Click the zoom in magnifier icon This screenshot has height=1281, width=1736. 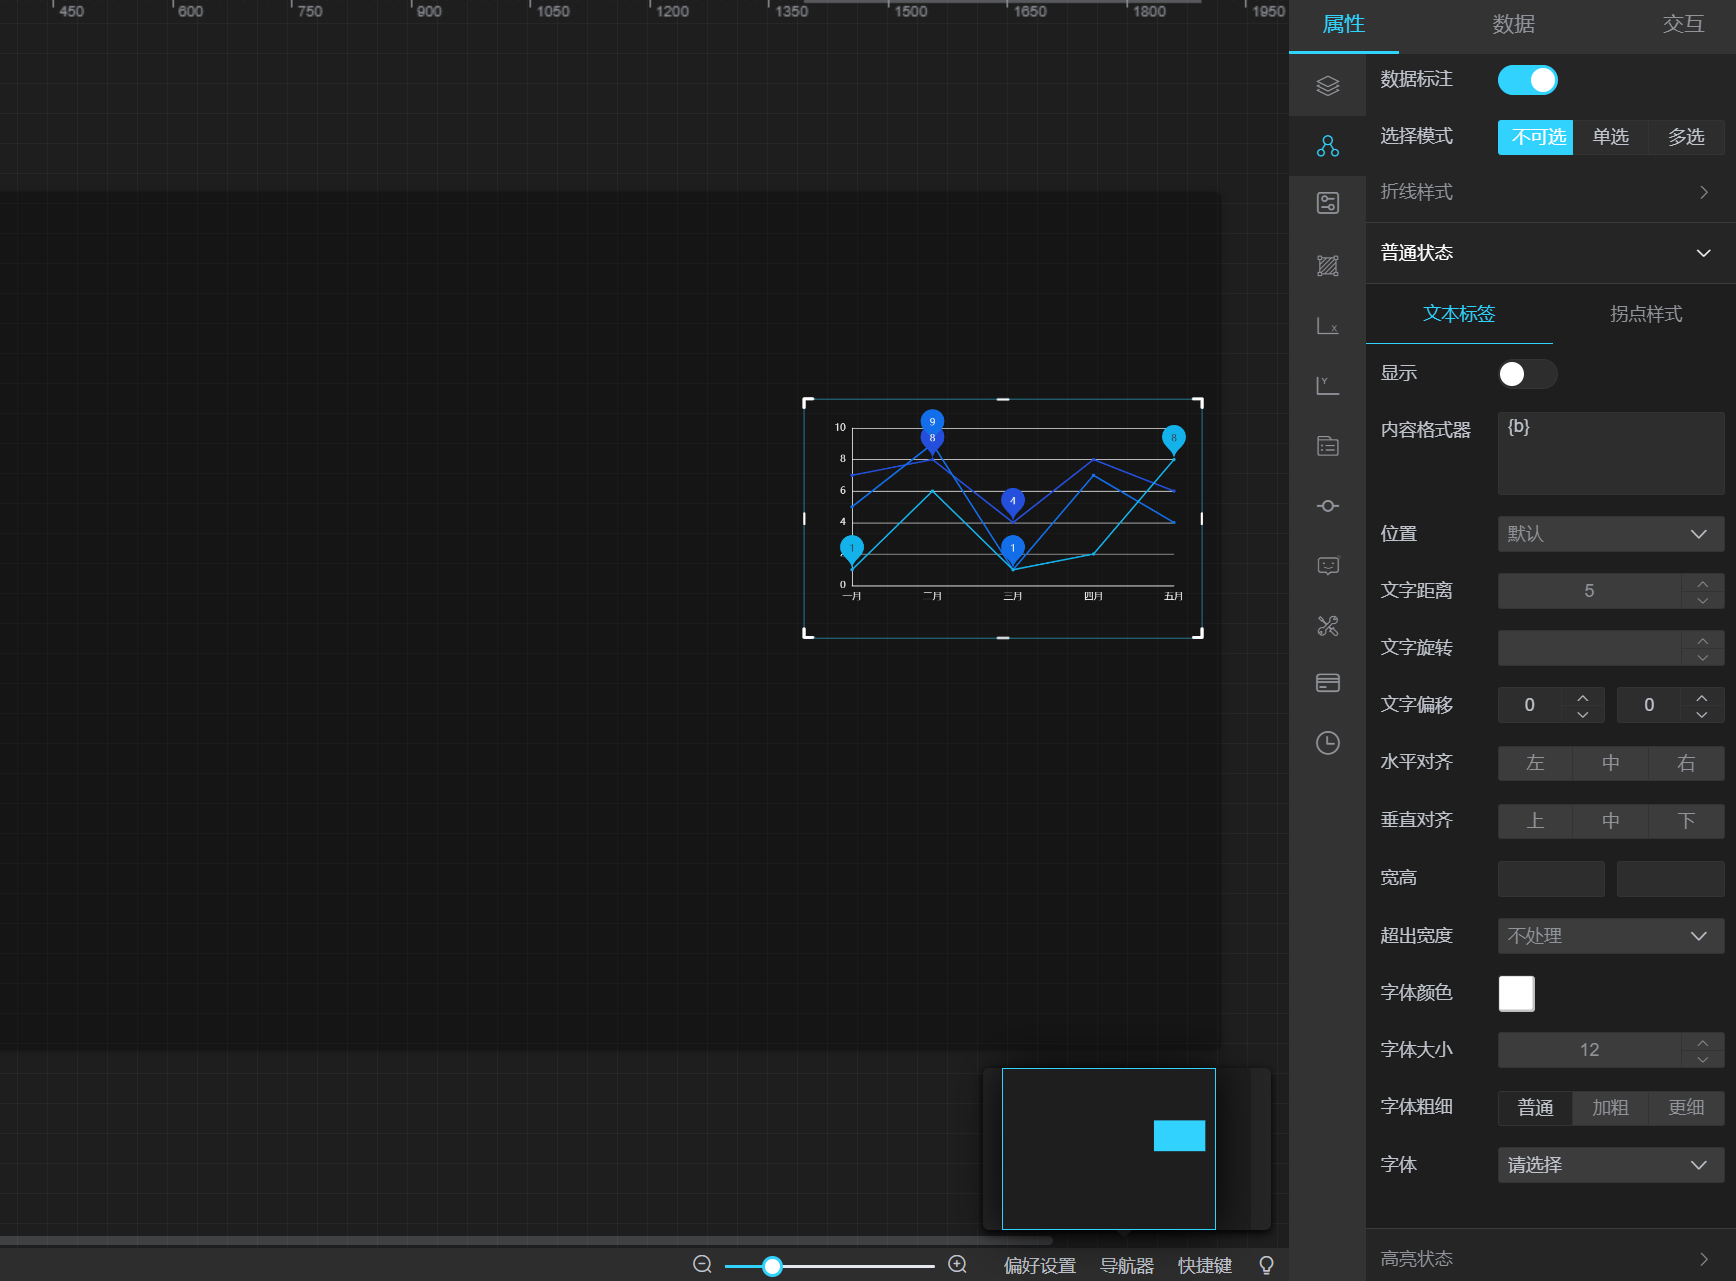point(957,1265)
